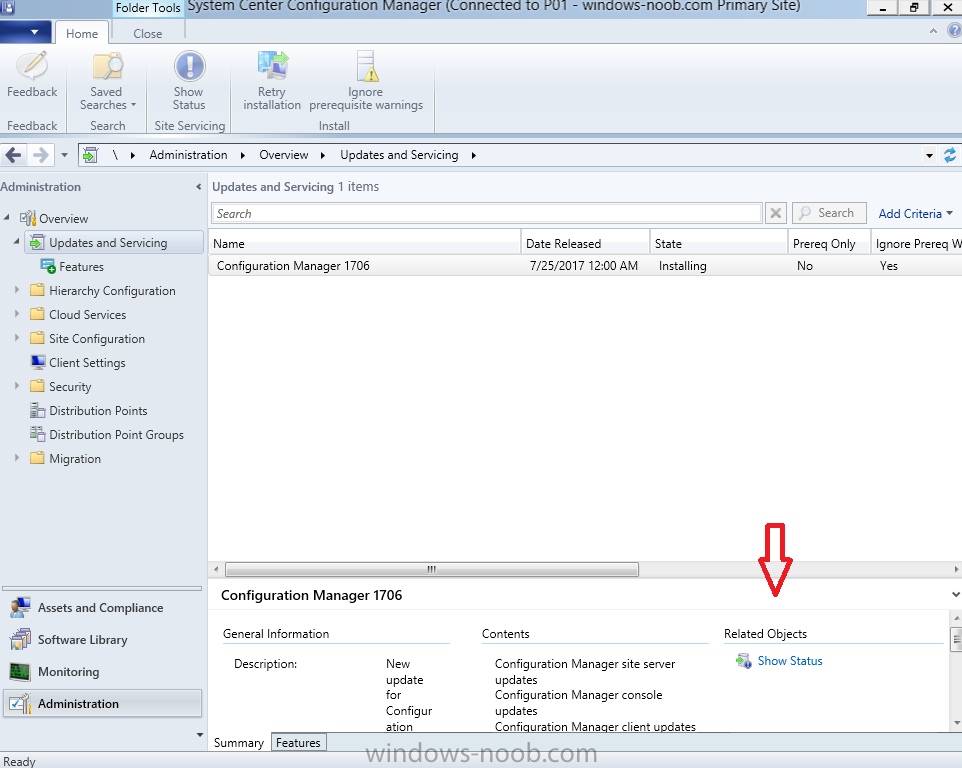Click the Search button
This screenshot has height=768, width=962.
point(829,213)
